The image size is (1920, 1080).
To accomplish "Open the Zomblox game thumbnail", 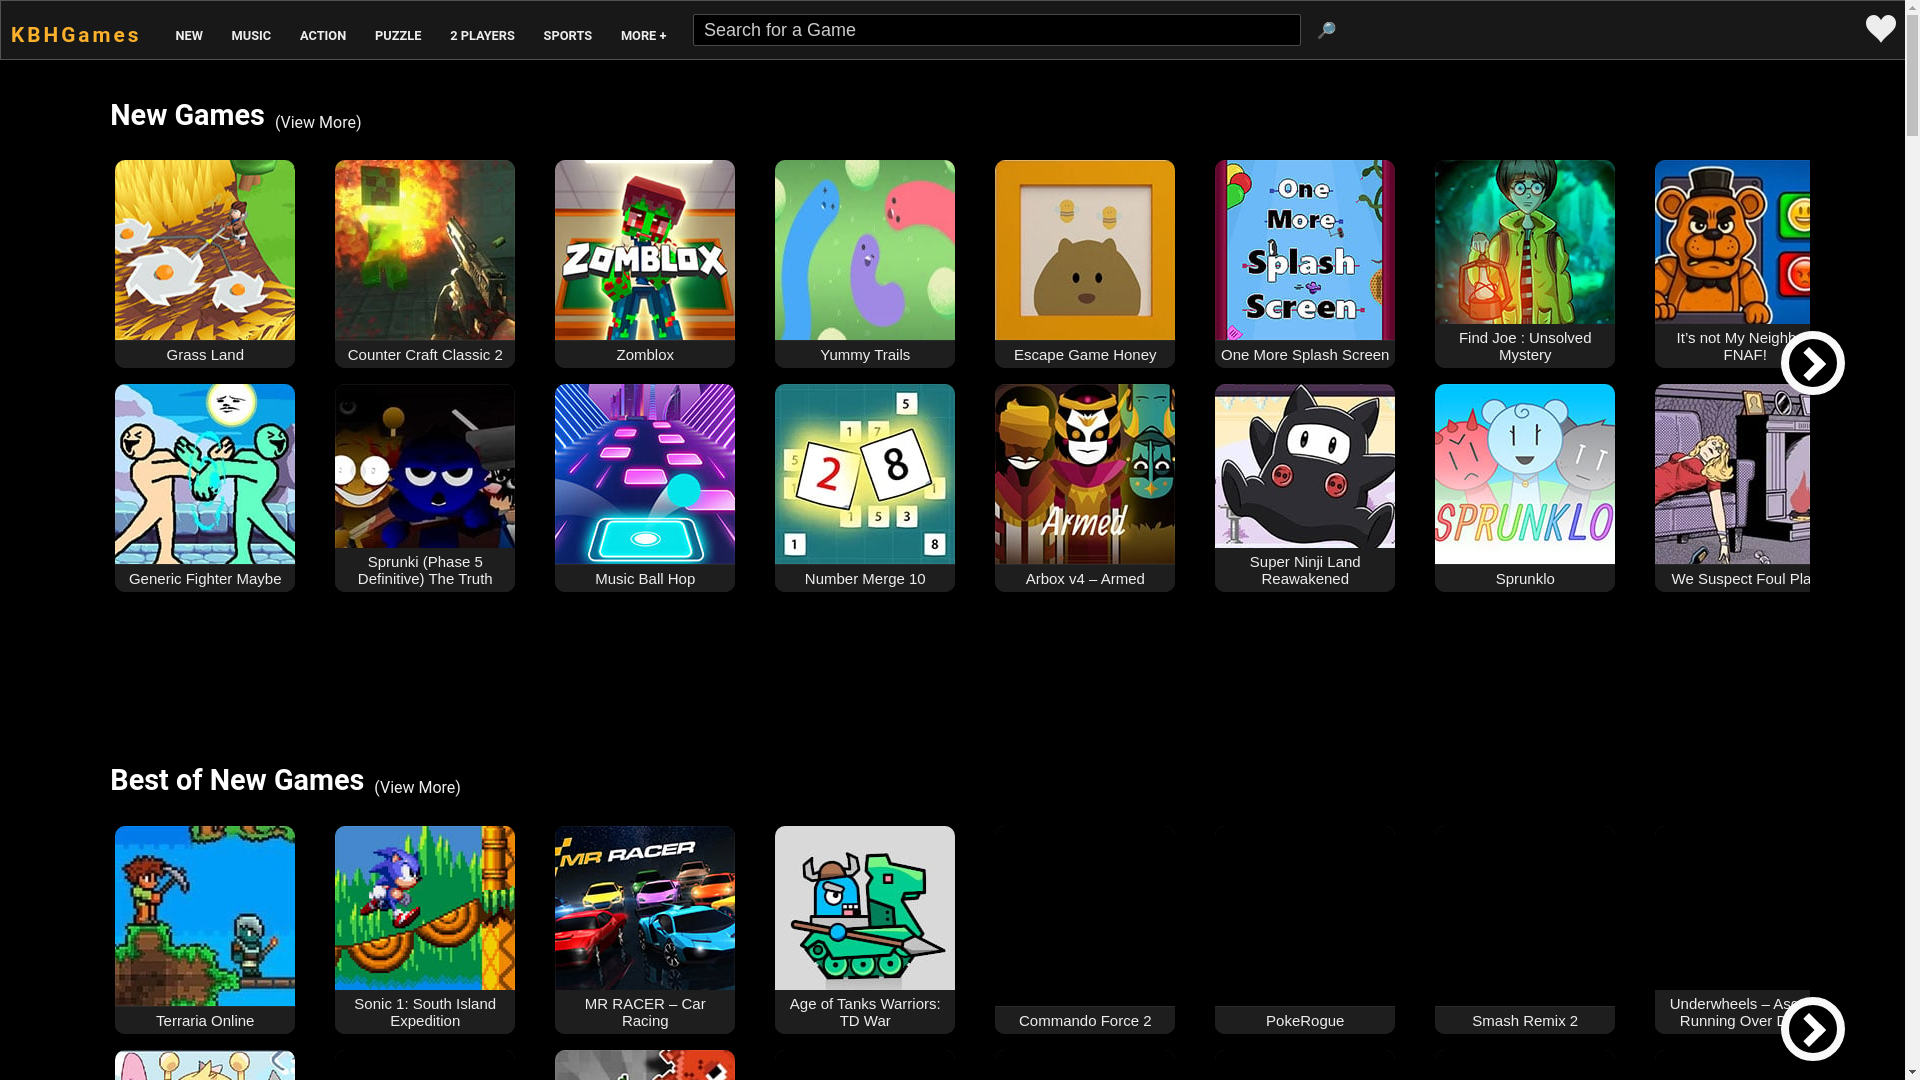I will (x=645, y=250).
